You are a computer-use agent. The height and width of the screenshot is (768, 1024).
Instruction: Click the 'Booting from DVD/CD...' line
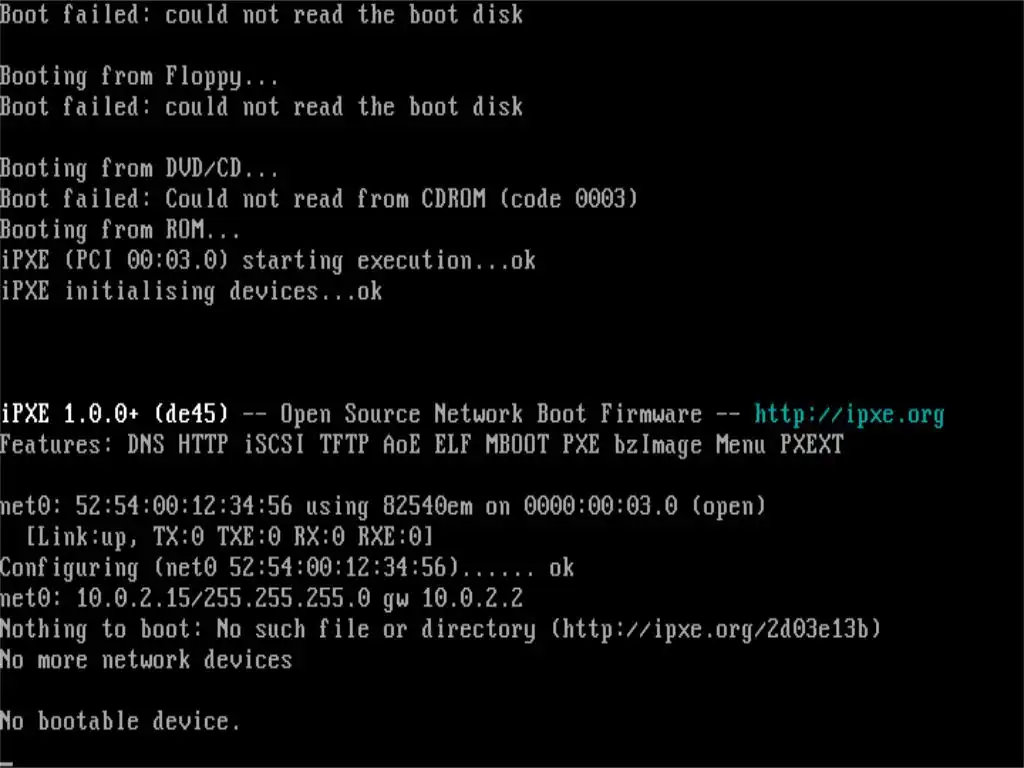[139, 168]
